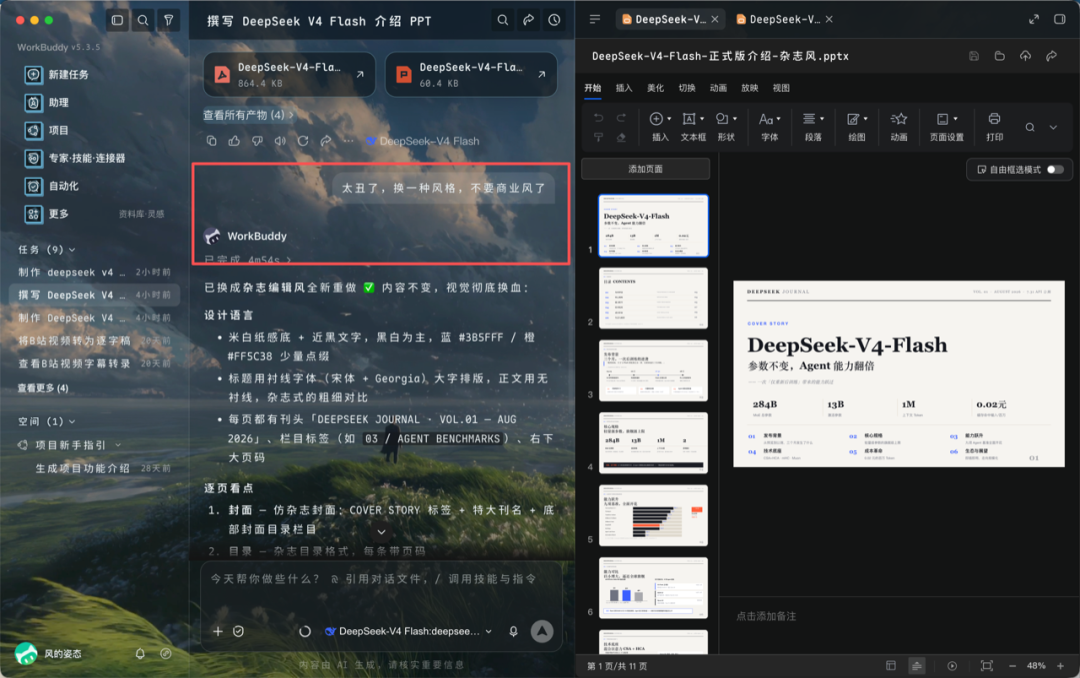Share the conversation via header arrow icon

point(528,20)
